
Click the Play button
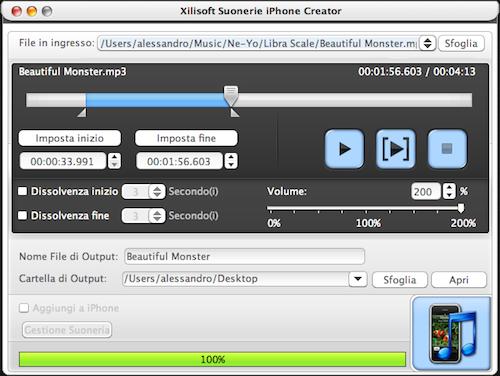click(x=344, y=149)
